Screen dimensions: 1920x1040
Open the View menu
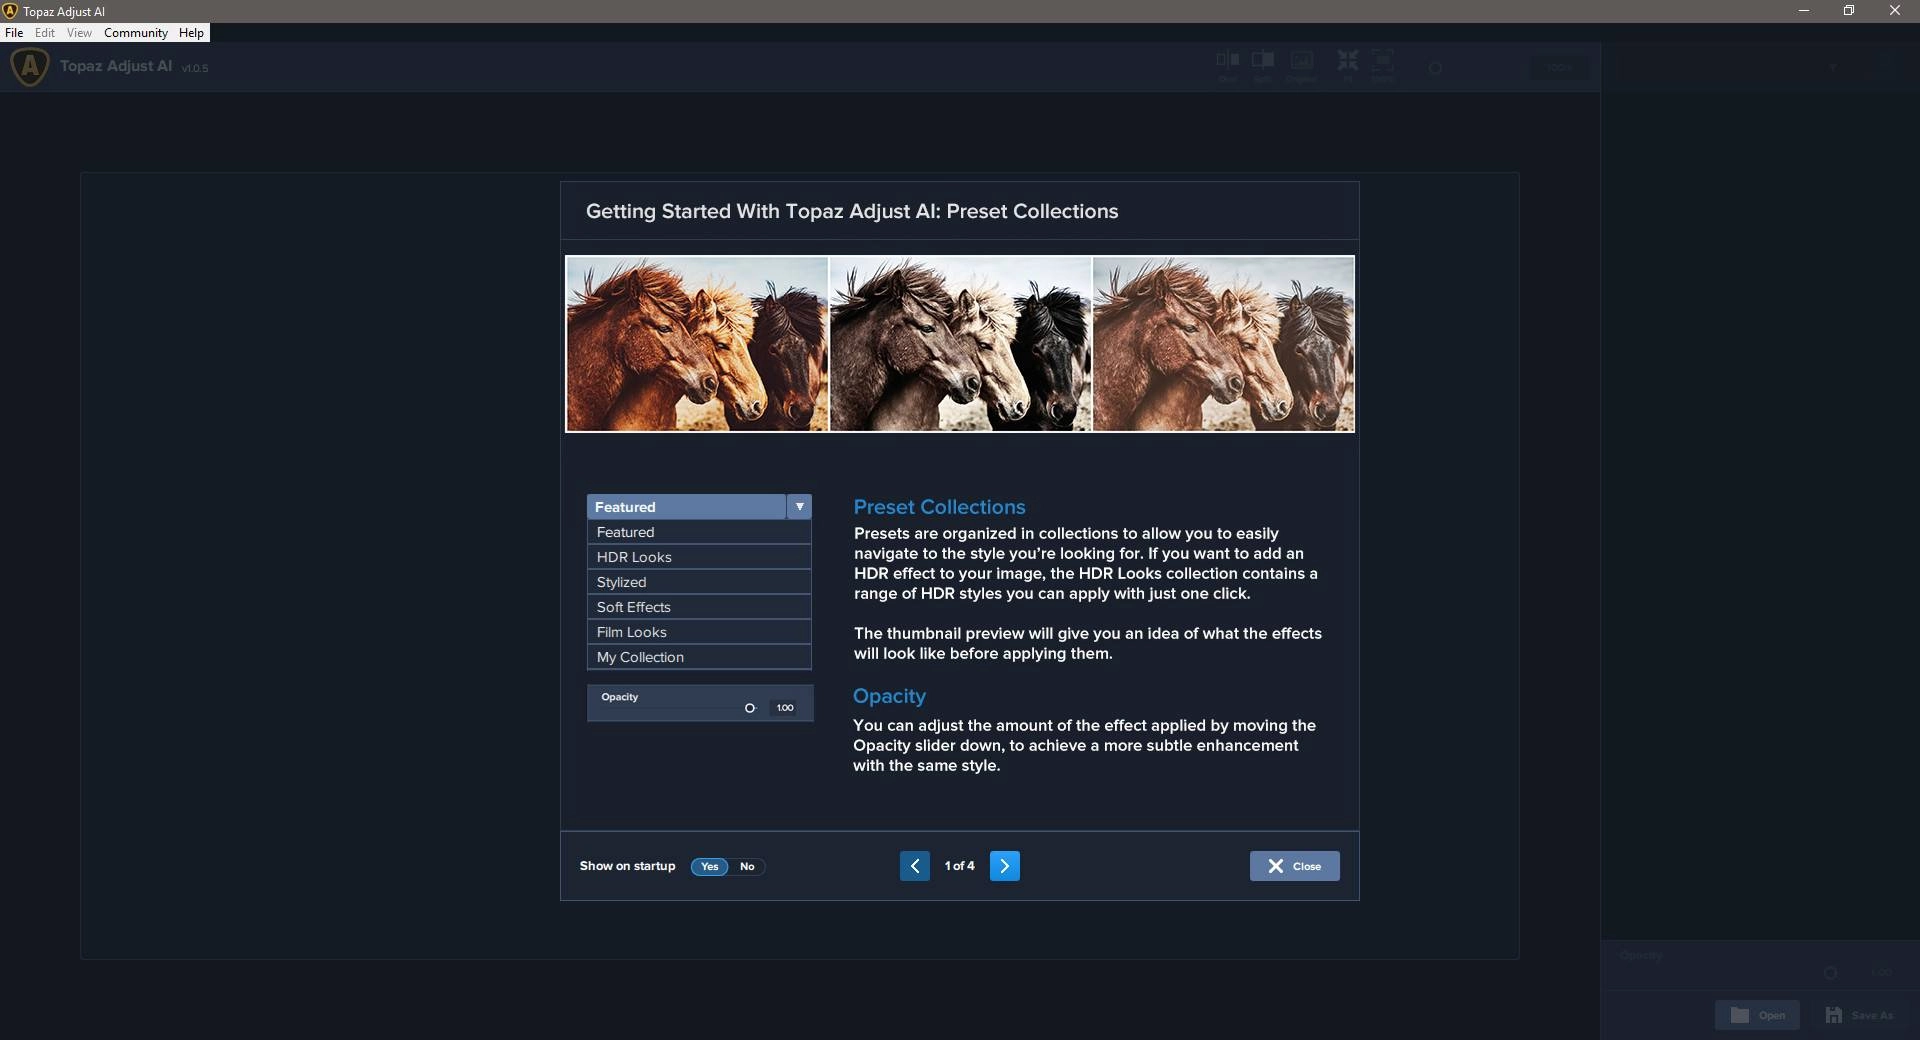tap(79, 33)
